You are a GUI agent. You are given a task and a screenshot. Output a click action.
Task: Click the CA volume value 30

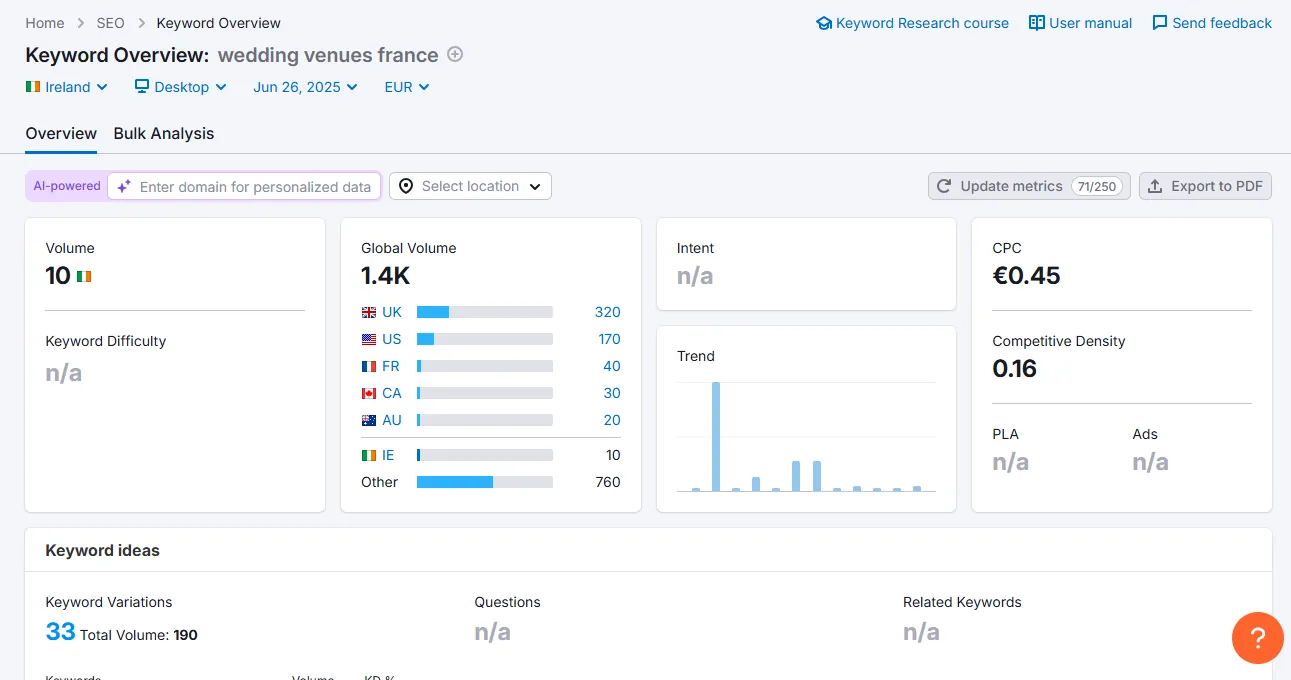[x=612, y=393]
